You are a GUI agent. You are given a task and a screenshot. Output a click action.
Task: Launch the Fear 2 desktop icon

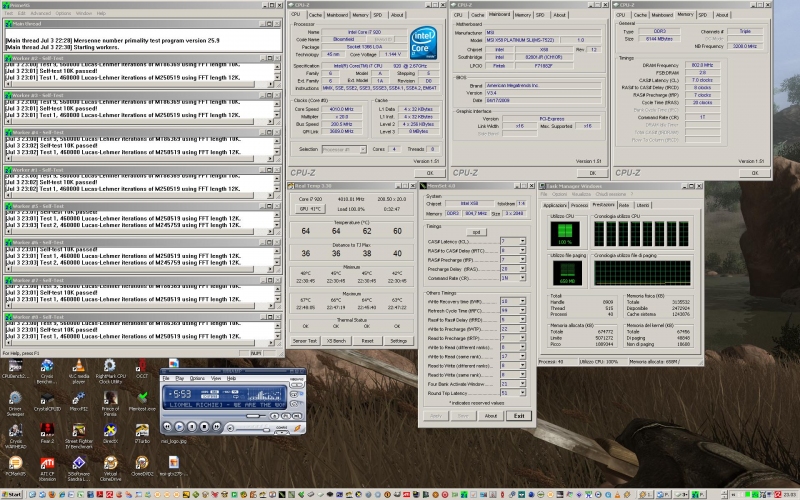point(47,431)
